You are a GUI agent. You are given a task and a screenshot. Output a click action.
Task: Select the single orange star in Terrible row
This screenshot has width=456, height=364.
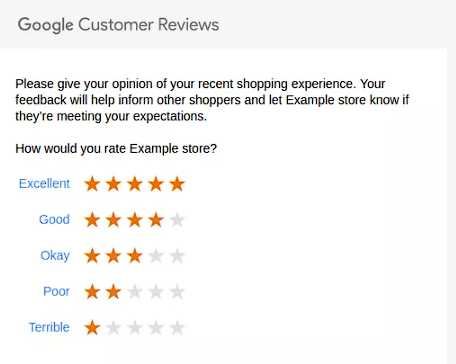(92, 328)
